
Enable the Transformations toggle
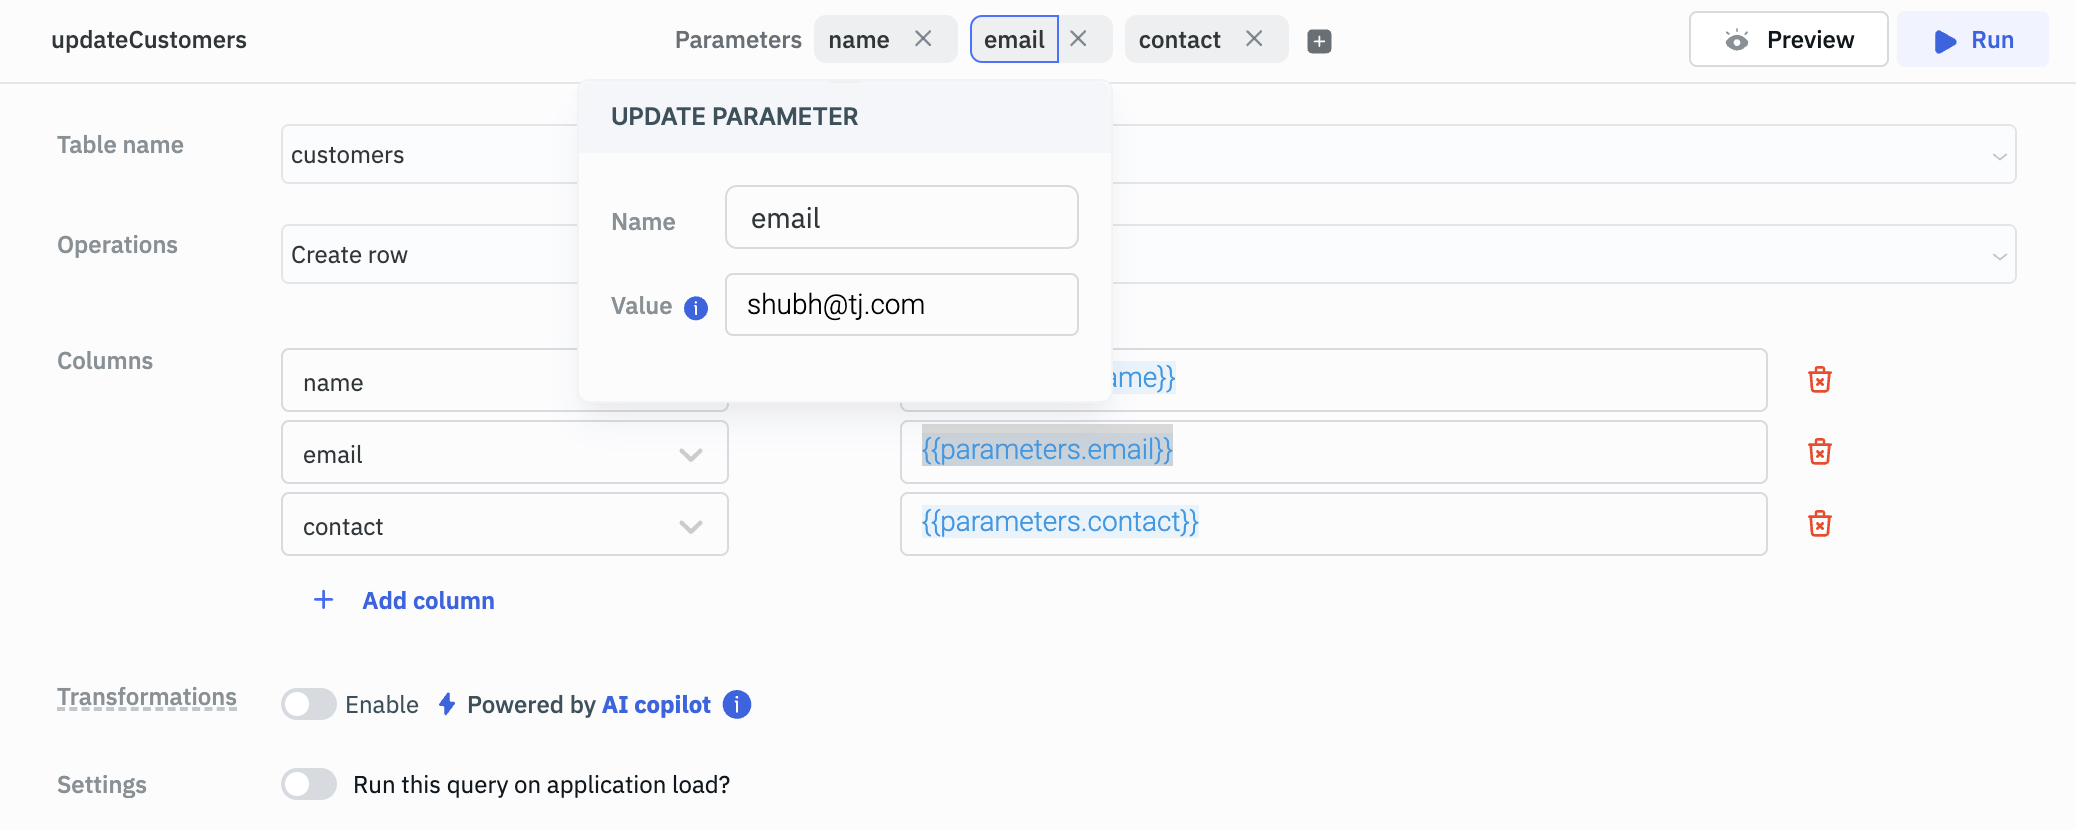pos(309,704)
